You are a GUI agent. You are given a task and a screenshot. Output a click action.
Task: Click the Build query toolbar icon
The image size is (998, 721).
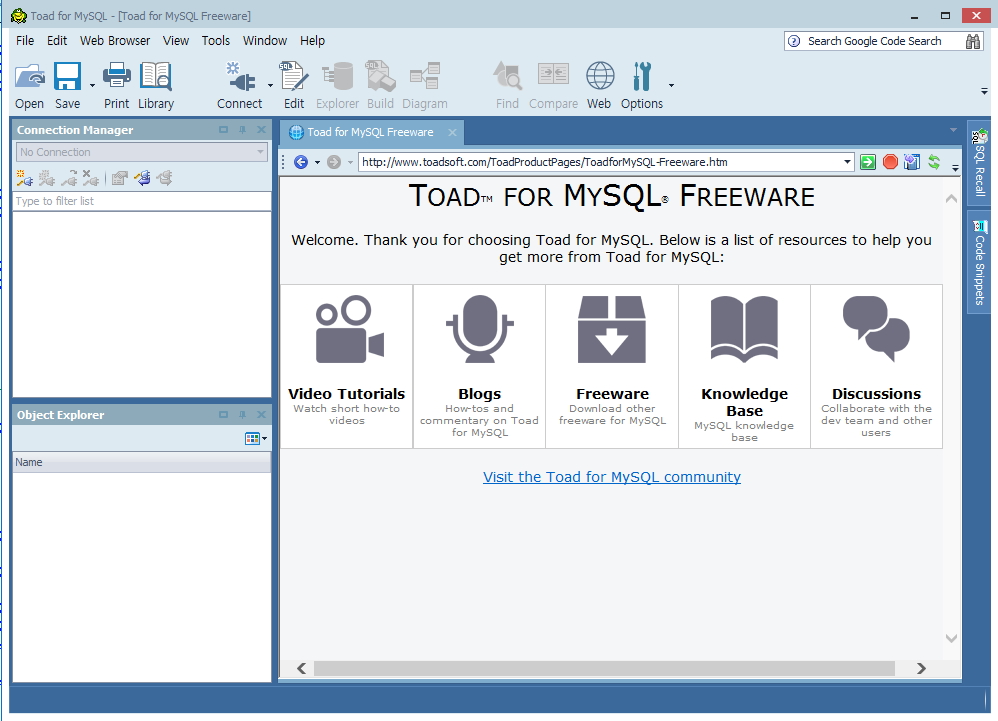tap(380, 77)
